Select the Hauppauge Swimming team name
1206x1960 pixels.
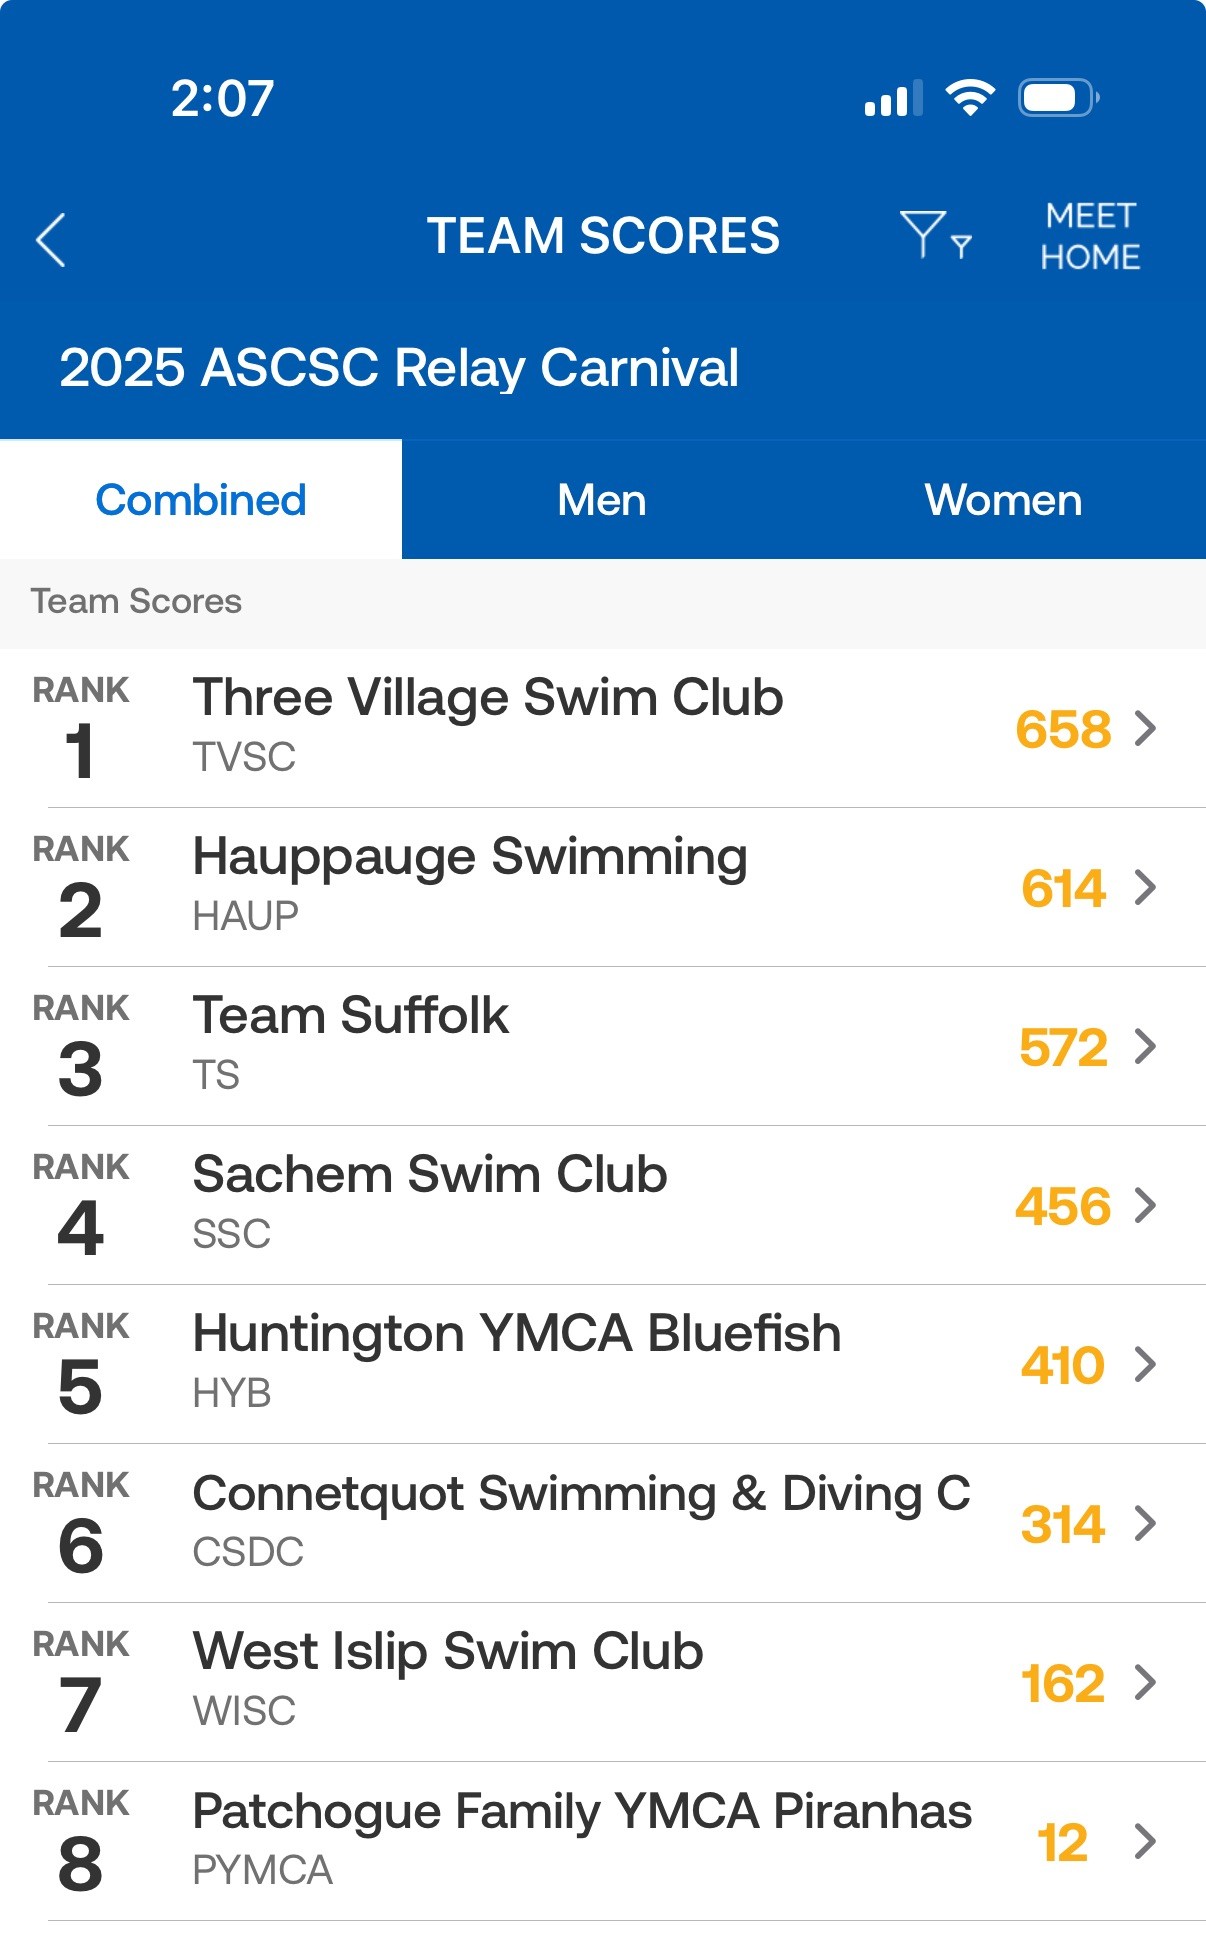click(470, 857)
